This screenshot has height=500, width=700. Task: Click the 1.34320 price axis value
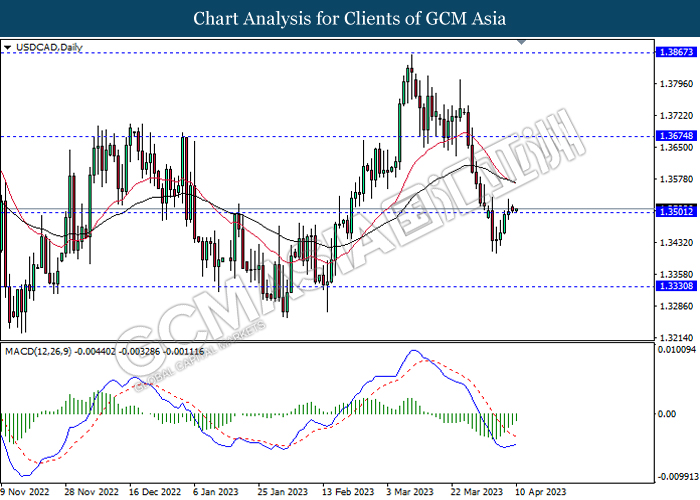(x=676, y=242)
